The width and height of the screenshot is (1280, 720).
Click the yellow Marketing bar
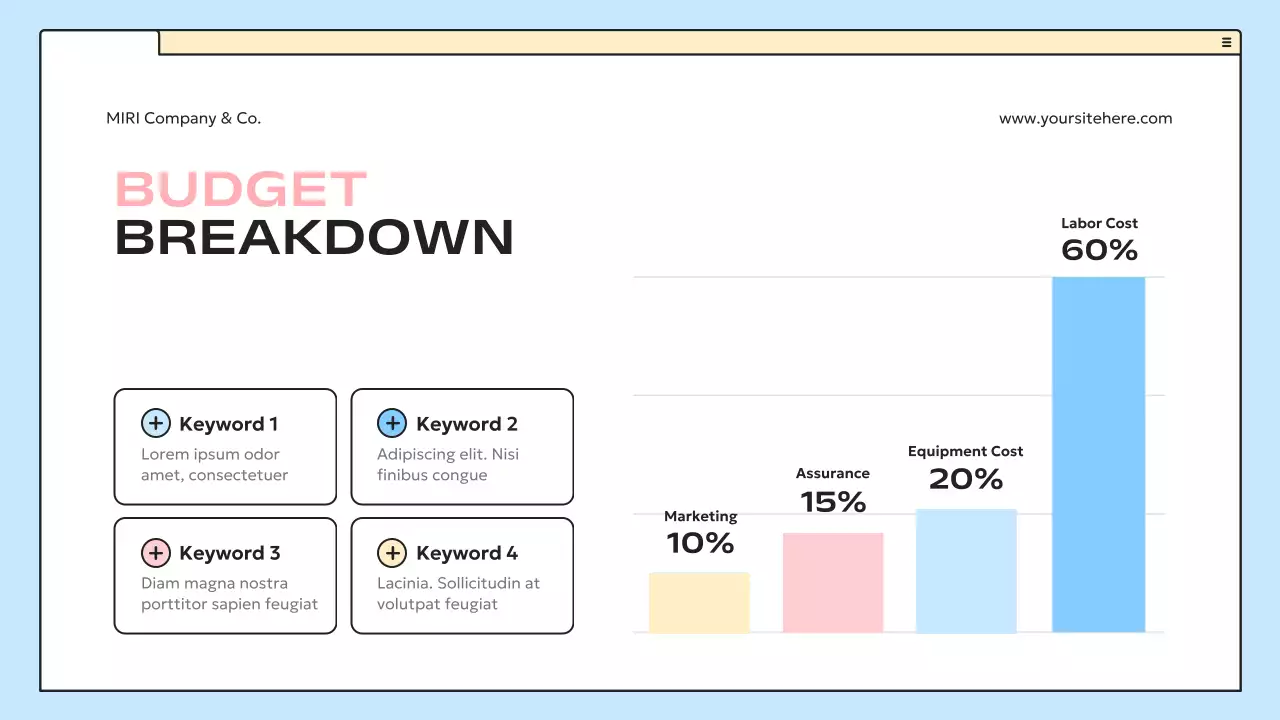[x=699, y=602]
